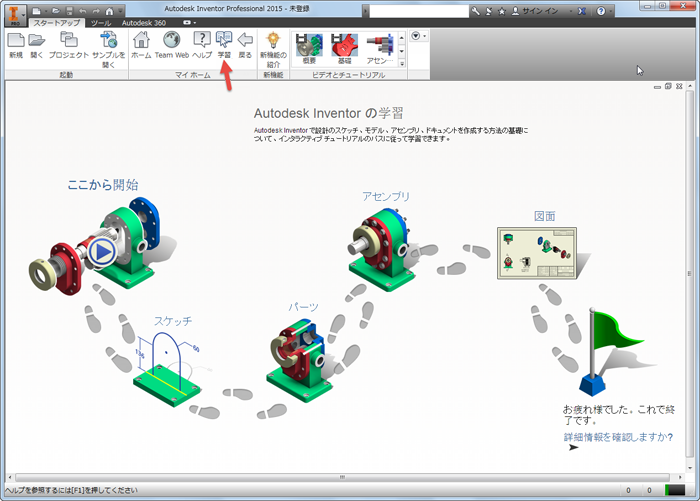Open ヘルプ from the ribbon
The image size is (700, 501).
(202, 45)
